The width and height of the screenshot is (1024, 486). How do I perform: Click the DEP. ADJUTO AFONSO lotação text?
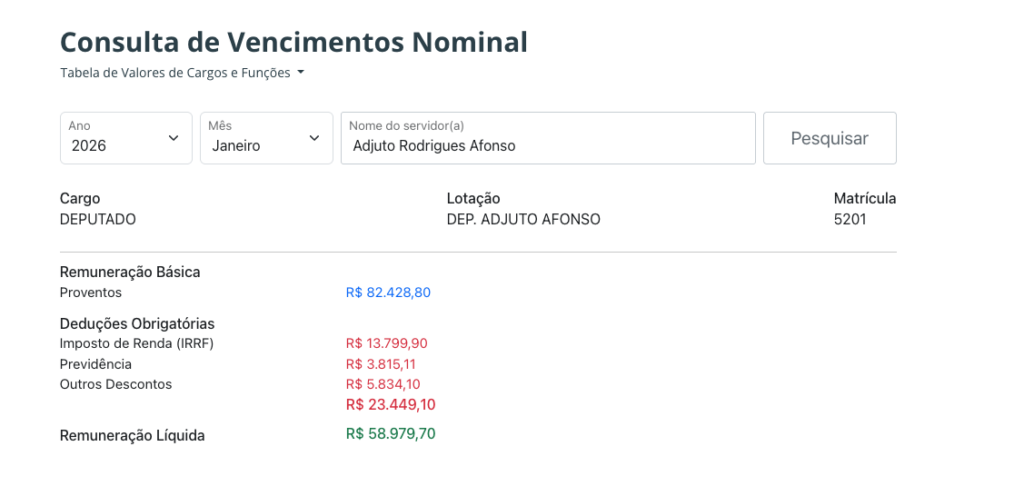[523, 219]
